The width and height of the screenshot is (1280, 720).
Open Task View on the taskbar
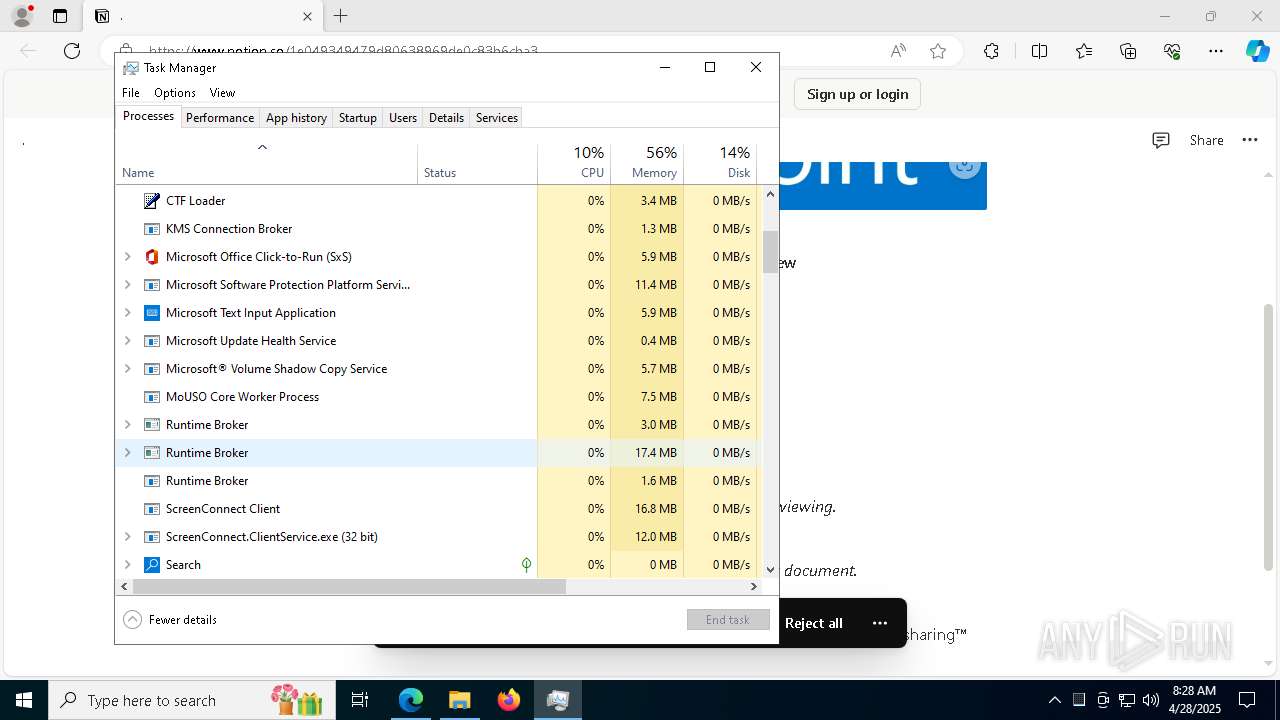(x=360, y=700)
